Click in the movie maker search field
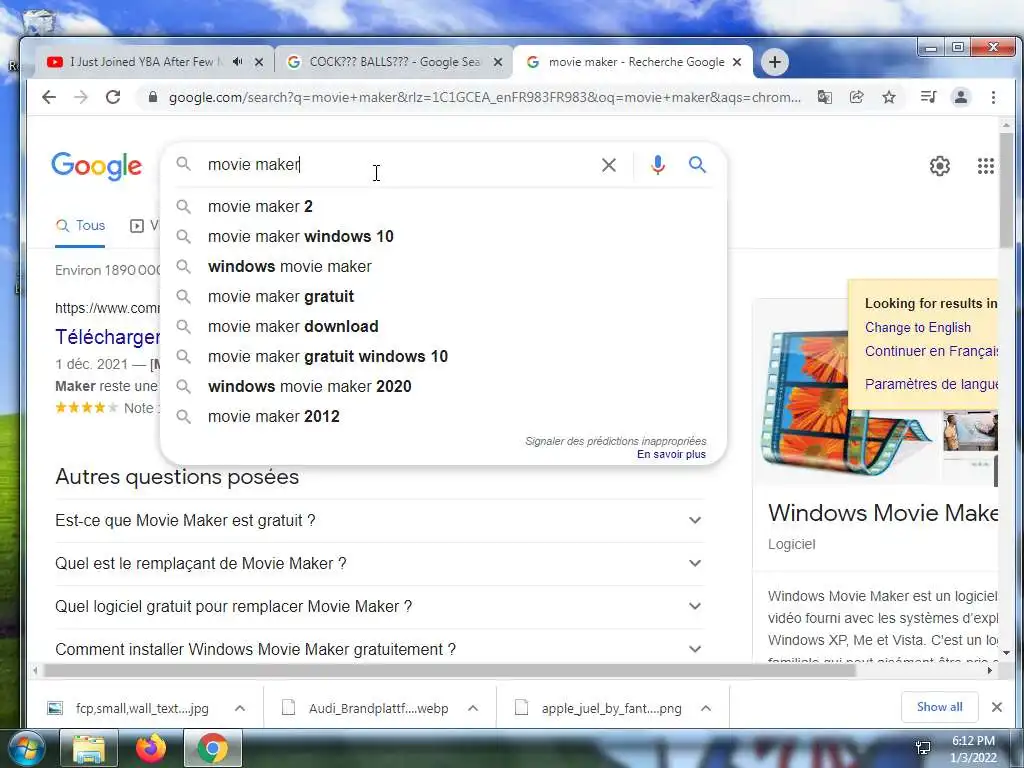The width and height of the screenshot is (1024, 768). (398, 165)
